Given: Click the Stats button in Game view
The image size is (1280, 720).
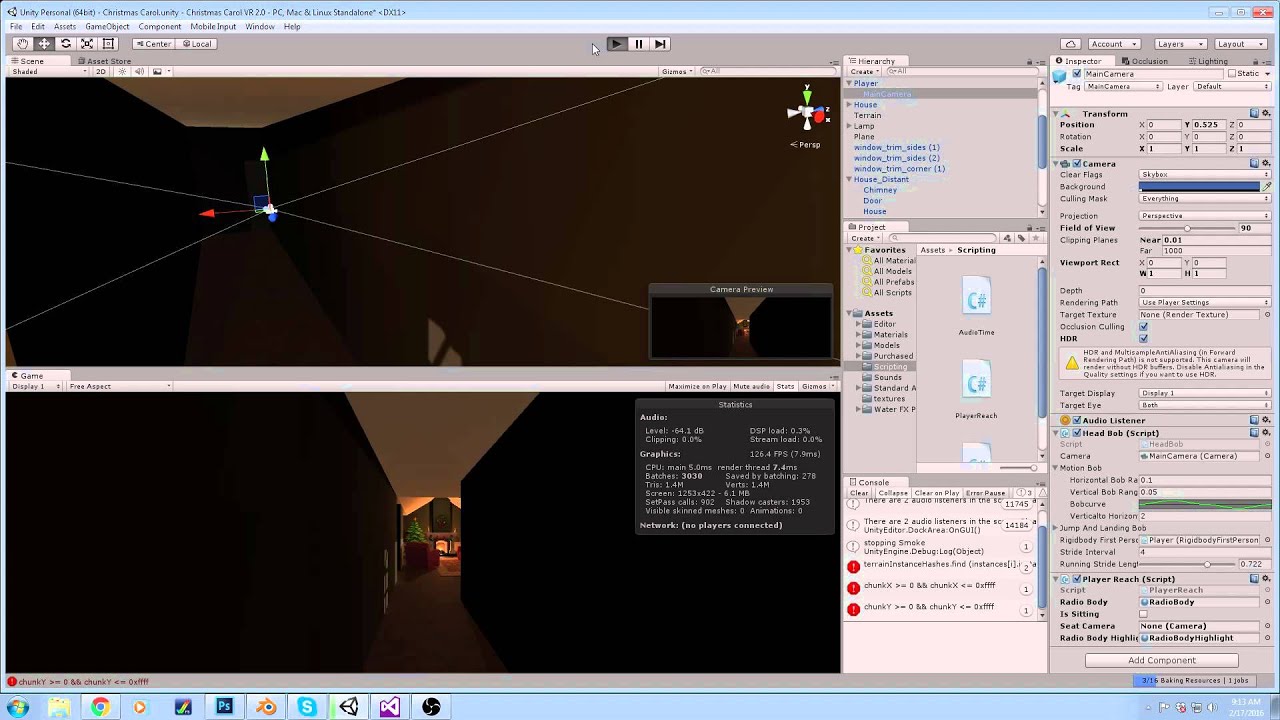Looking at the screenshot, I should click(786, 386).
